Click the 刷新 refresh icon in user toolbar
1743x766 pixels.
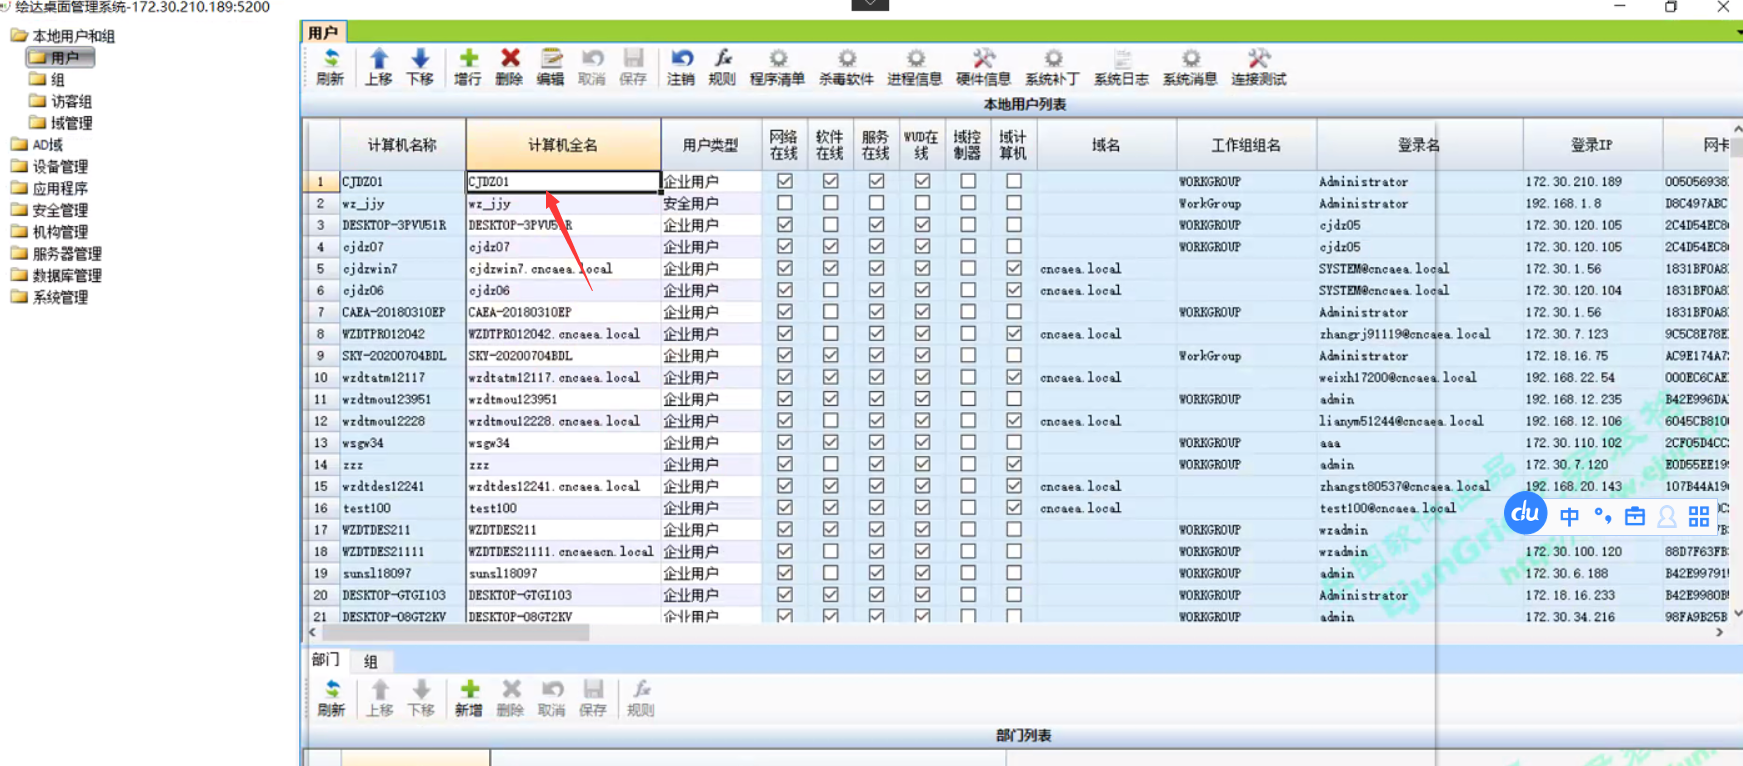(x=330, y=67)
